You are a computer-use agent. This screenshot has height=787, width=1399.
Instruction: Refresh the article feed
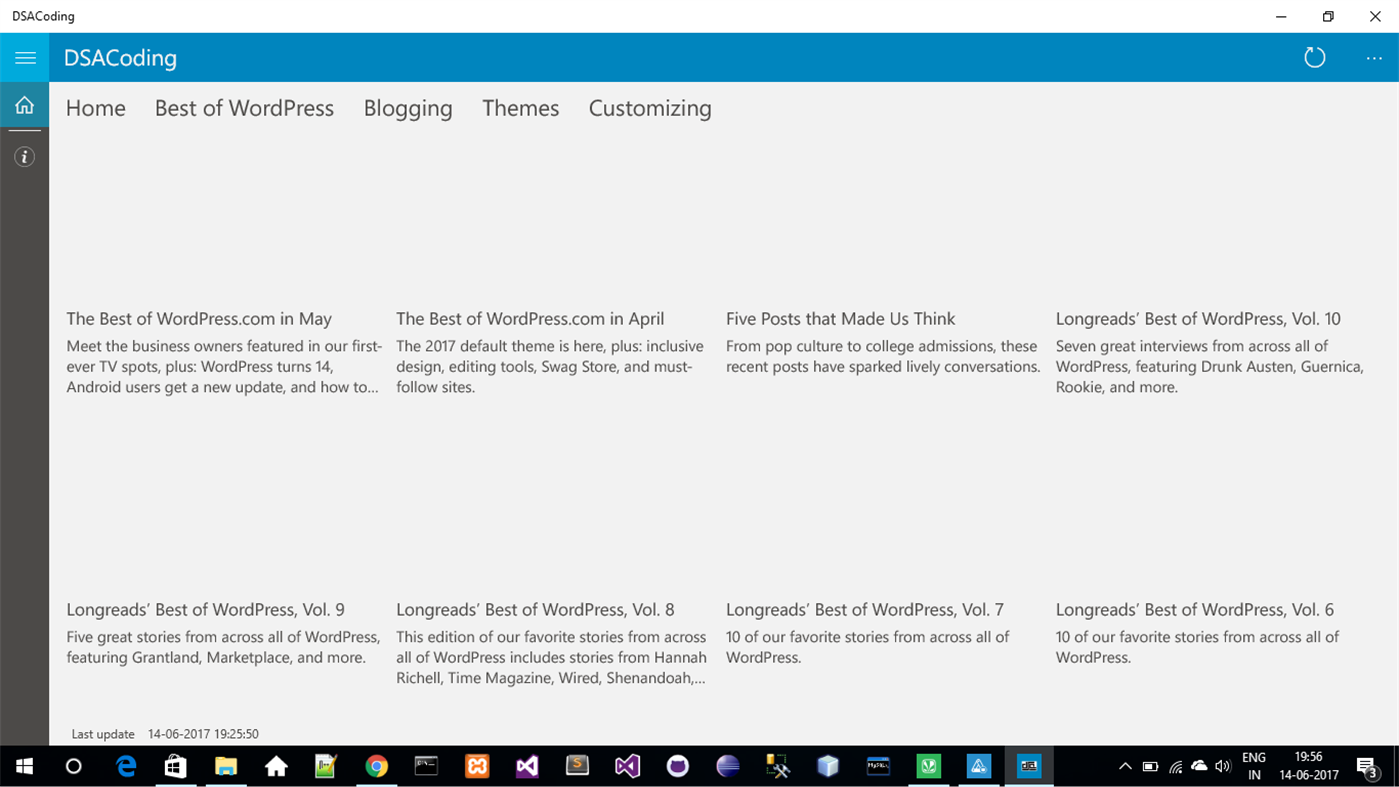1314,57
